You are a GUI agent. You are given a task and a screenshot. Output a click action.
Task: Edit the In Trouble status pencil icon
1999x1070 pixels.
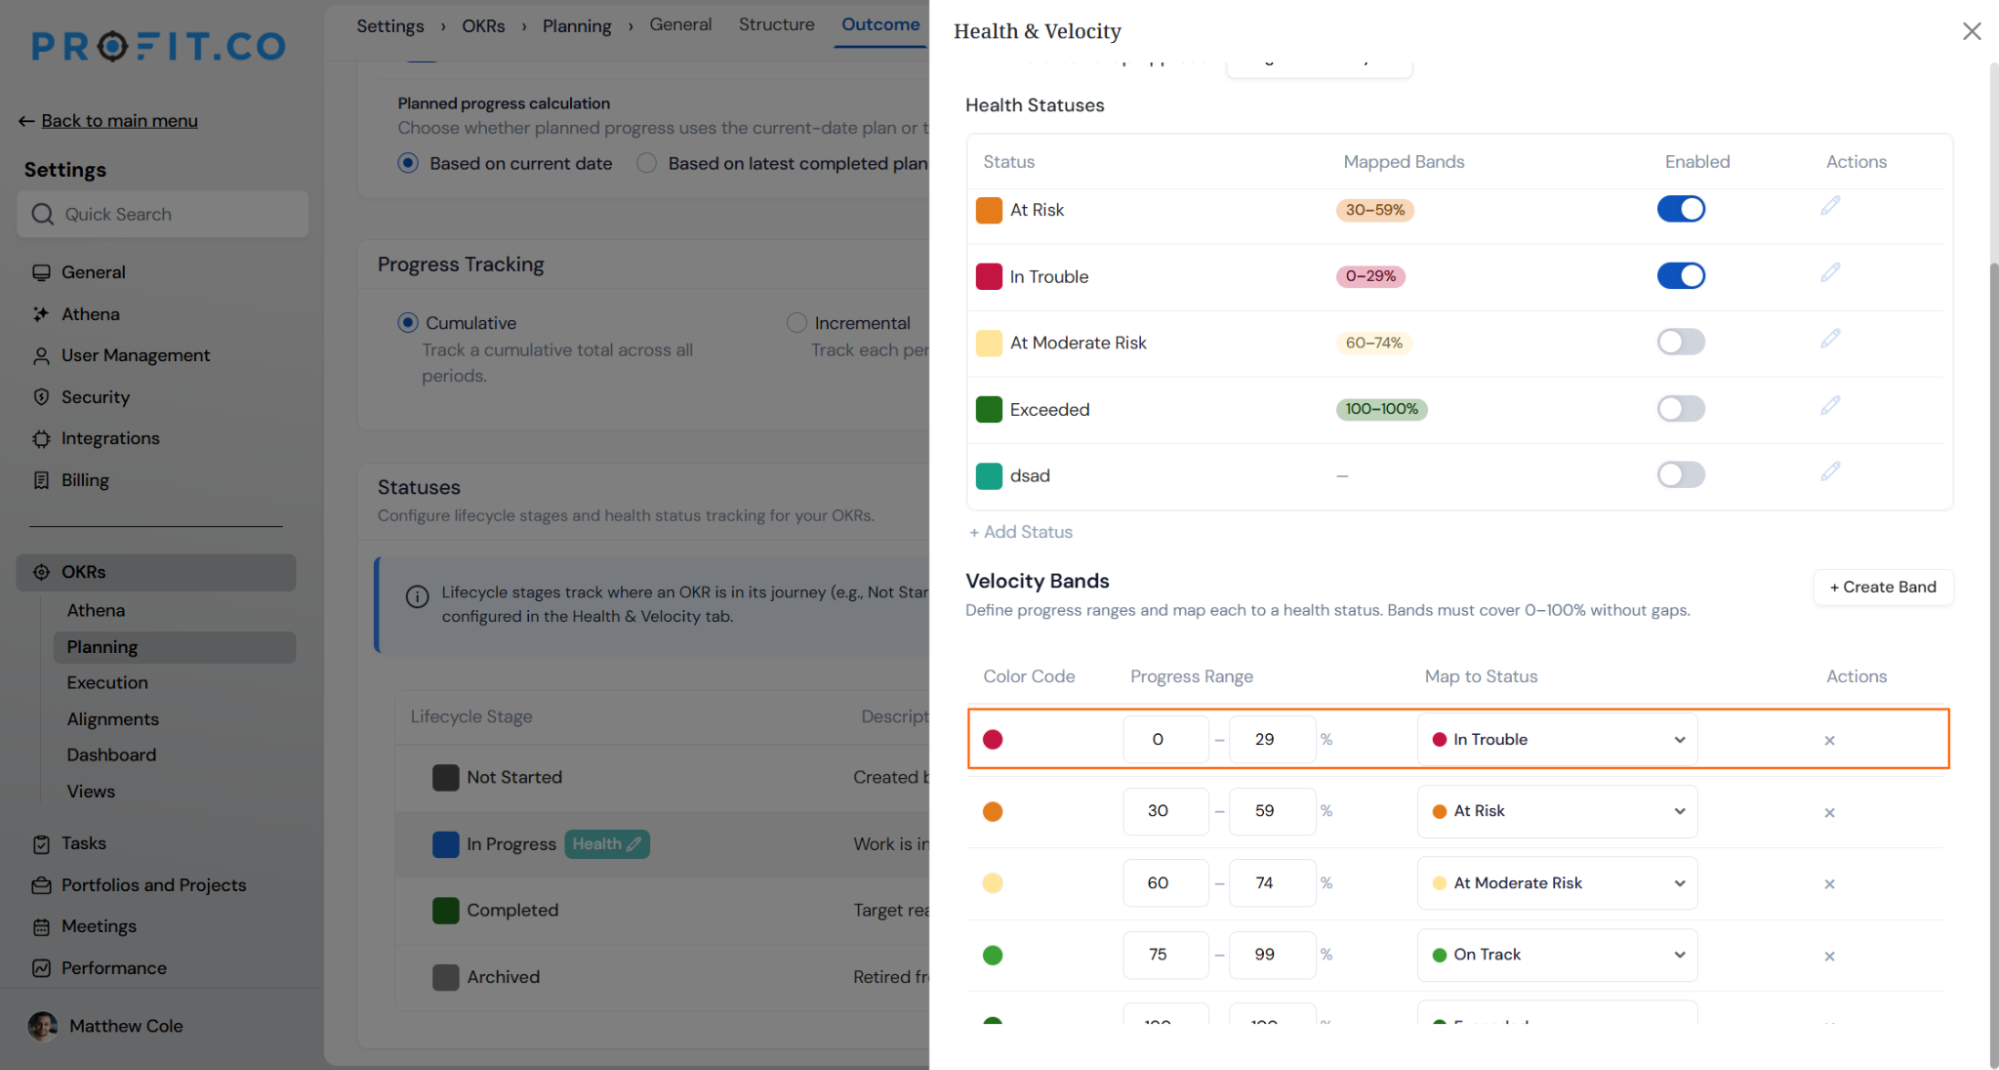point(1830,272)
